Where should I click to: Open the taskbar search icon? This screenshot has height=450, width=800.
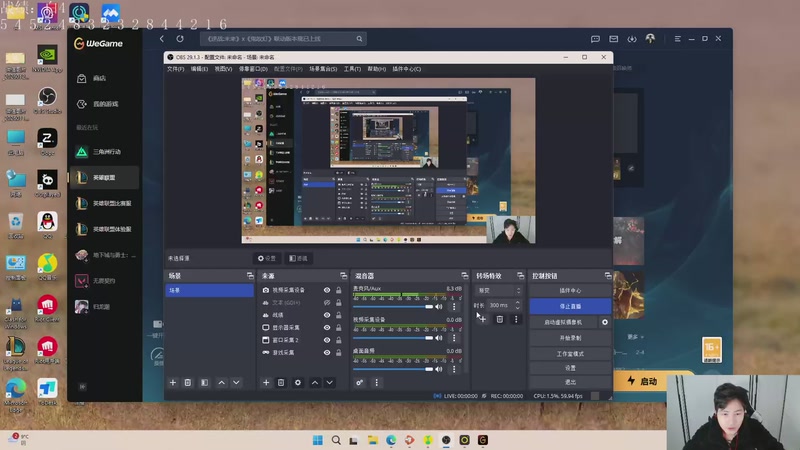(336, 440)
